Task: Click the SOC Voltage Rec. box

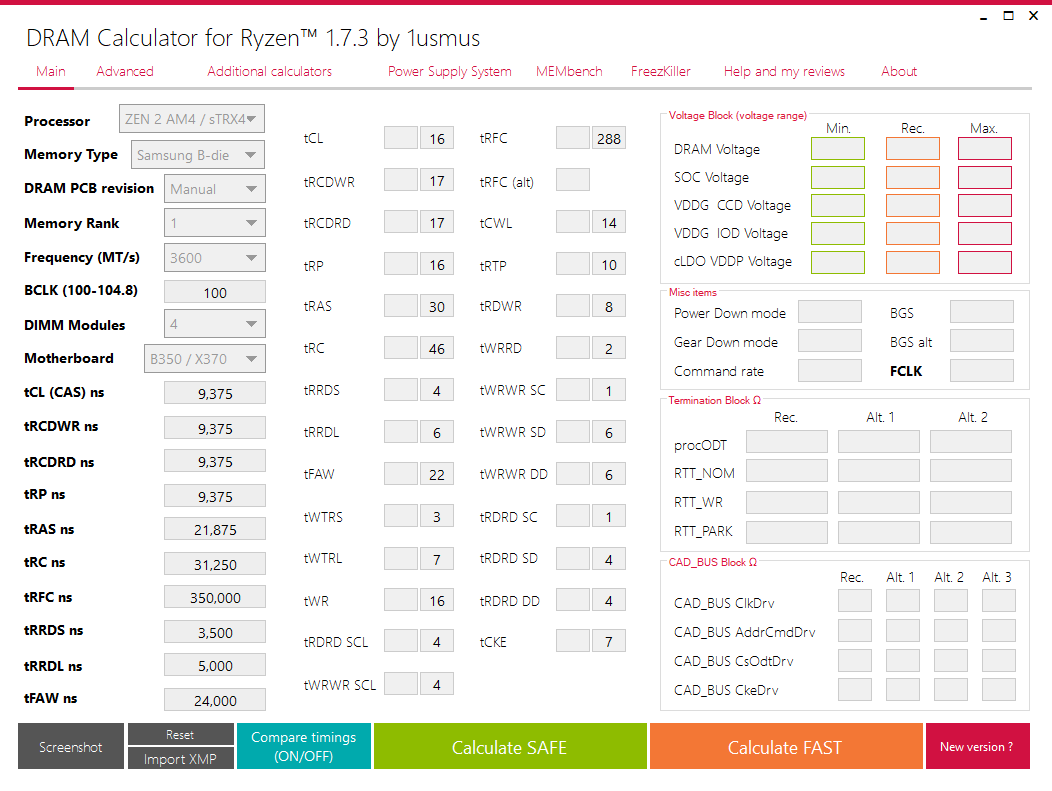Action: pyautogui.click(x=912, y=177)
